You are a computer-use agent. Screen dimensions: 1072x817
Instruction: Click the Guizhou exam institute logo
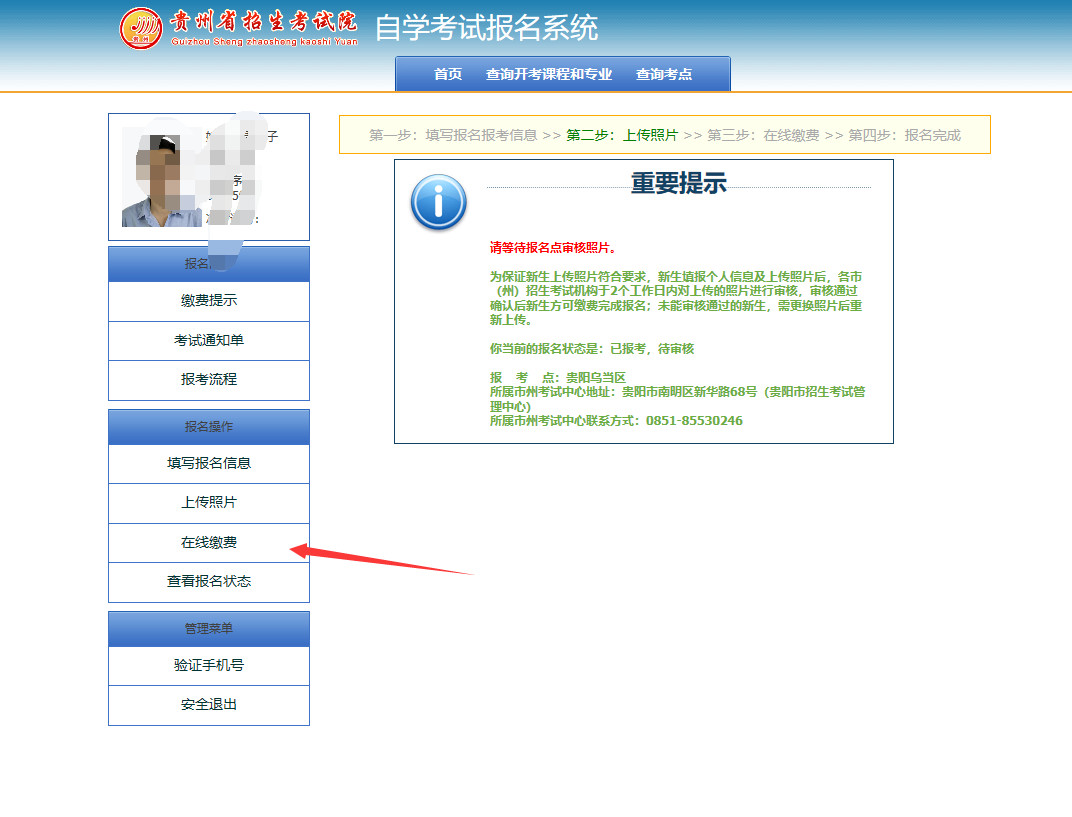tap(141, 28)
